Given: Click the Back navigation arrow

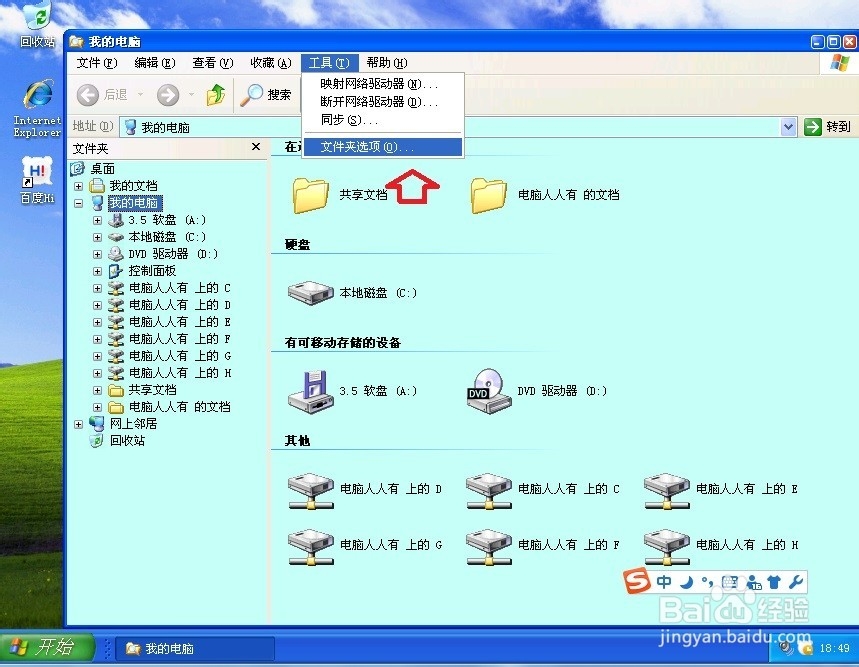Looking at the screenshot, I should (x=87, y=95).
